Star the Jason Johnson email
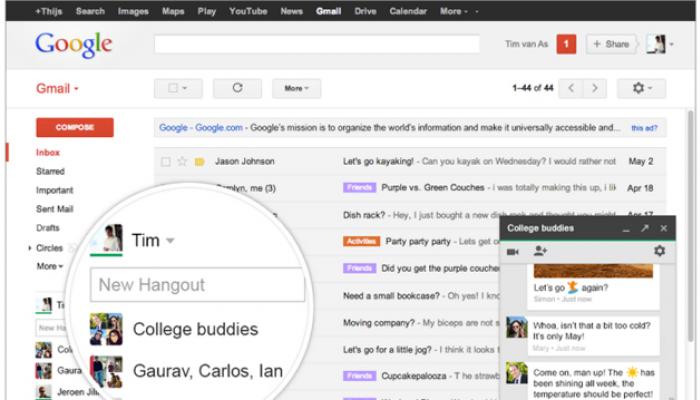This screenshot has height=400, width=700. point(182,161)
